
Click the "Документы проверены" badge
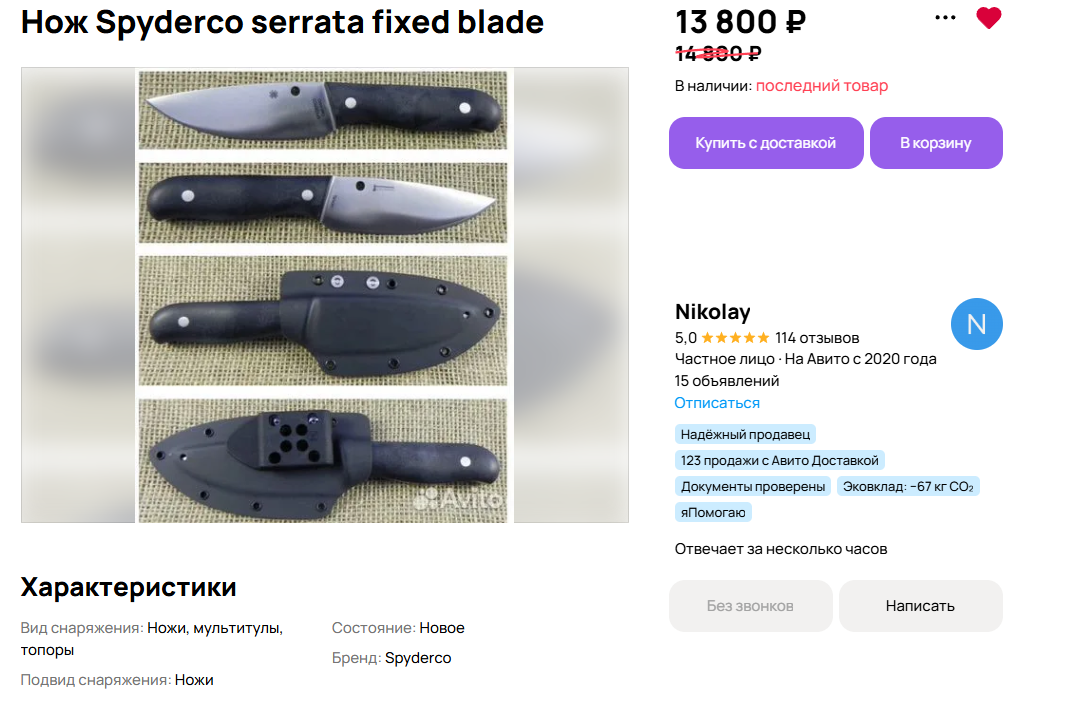coord(753,486)
